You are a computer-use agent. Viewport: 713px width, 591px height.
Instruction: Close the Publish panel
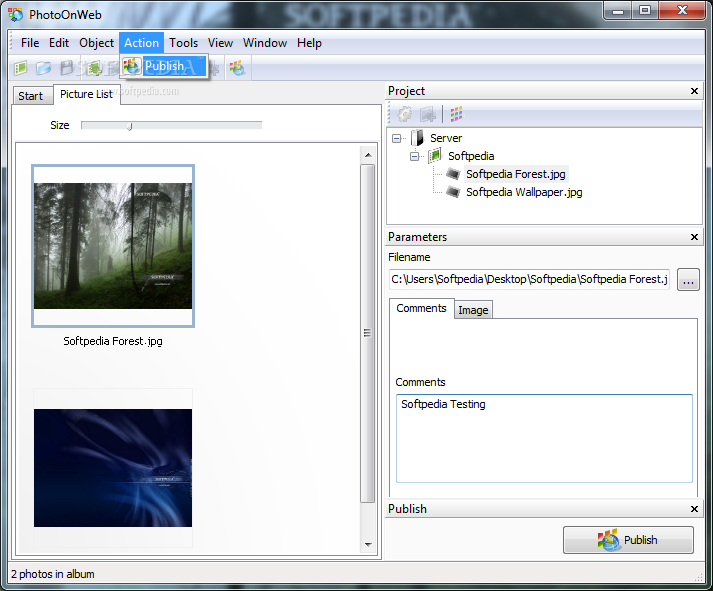694,509
